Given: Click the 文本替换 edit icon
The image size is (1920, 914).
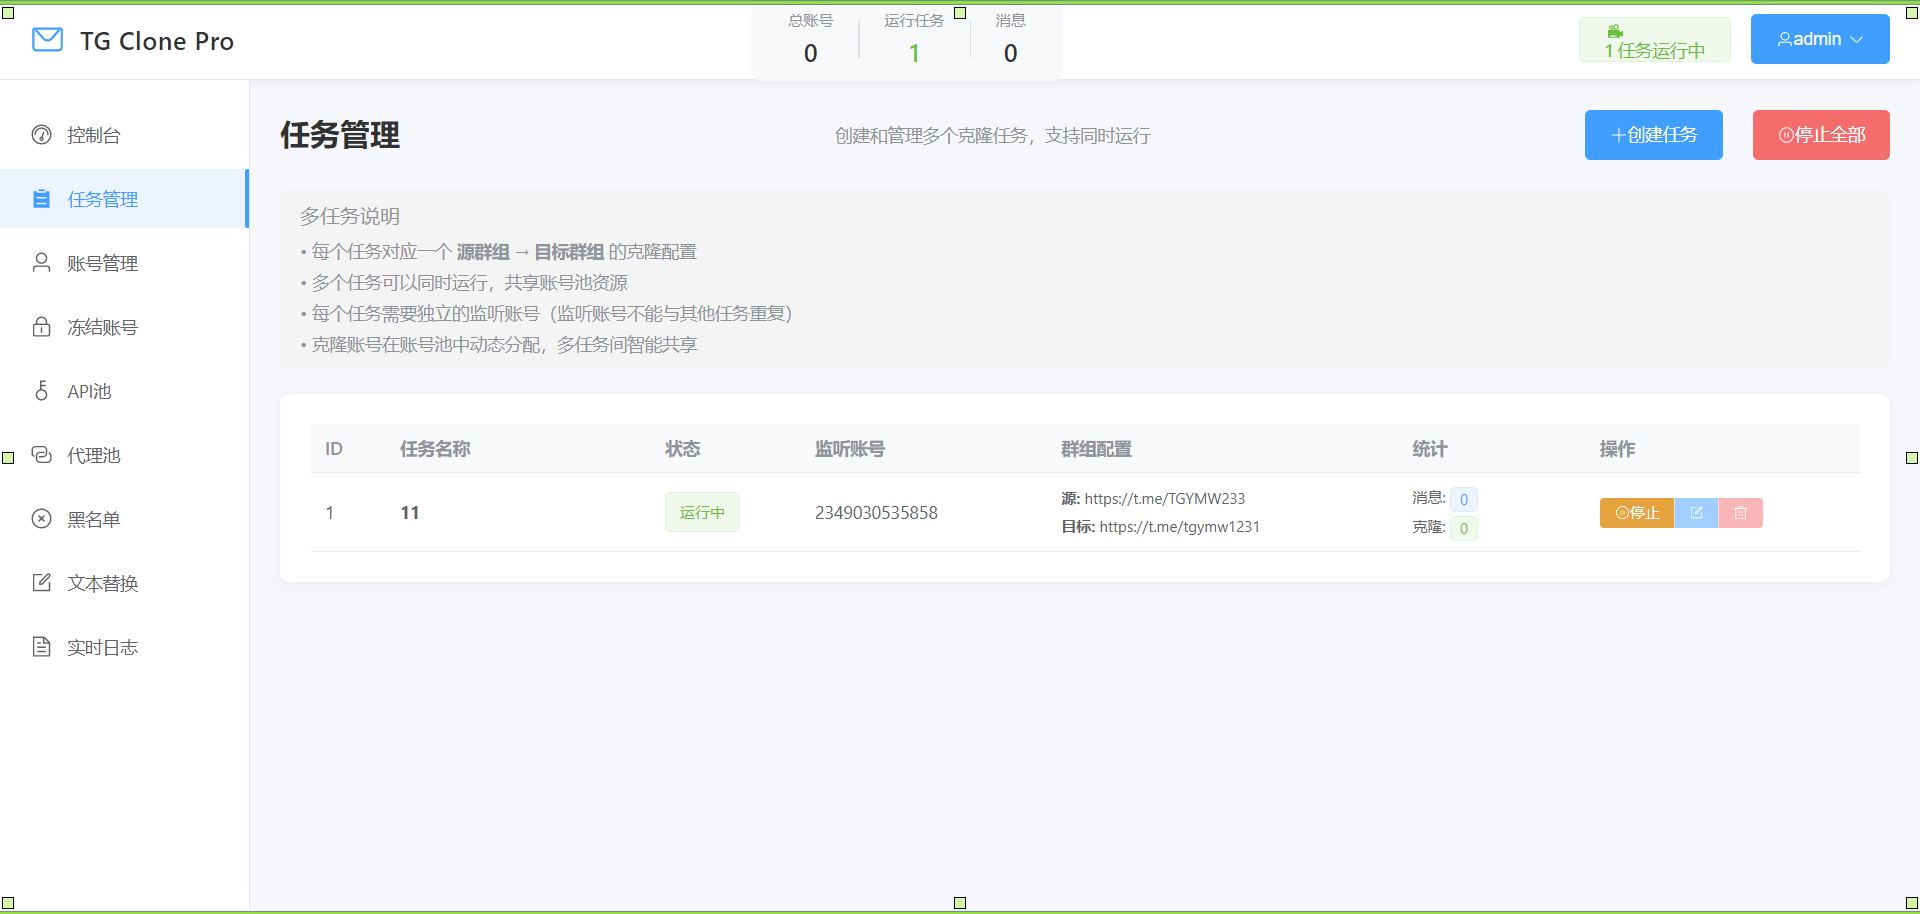Looking at the screenshot, I should 41,583.
